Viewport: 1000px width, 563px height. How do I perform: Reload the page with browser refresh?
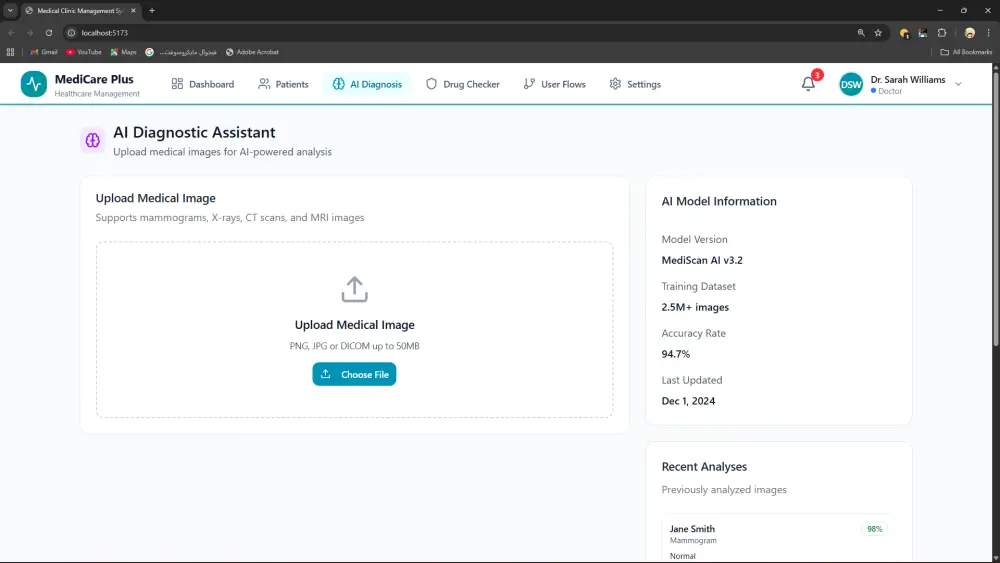[x=48, y=33]
